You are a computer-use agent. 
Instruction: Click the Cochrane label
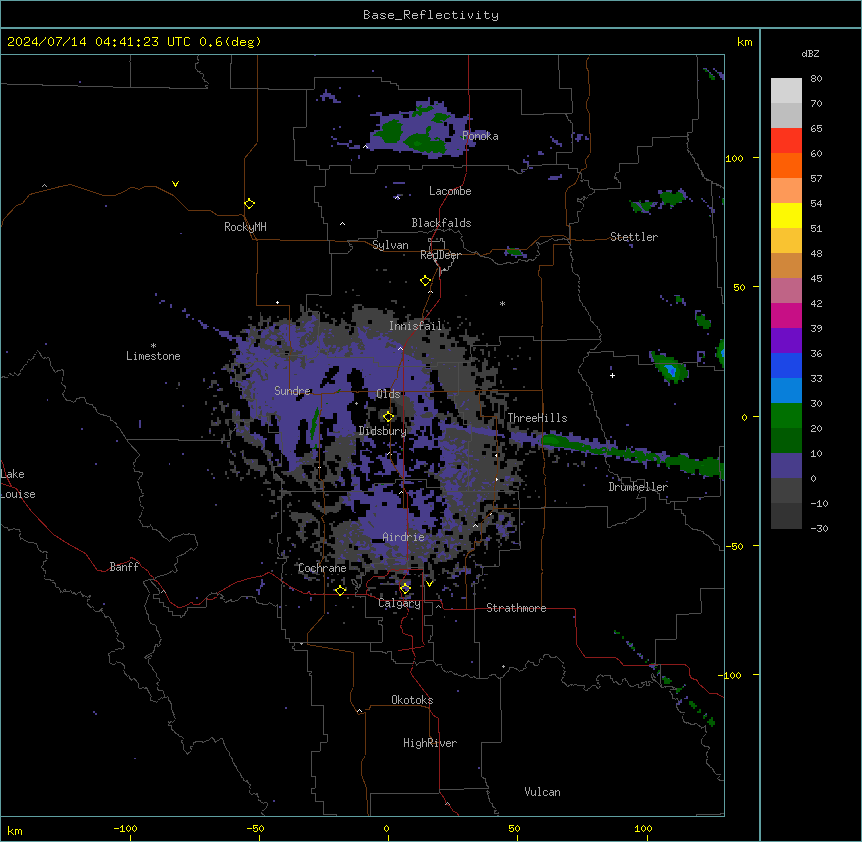(x=322, y=568)
